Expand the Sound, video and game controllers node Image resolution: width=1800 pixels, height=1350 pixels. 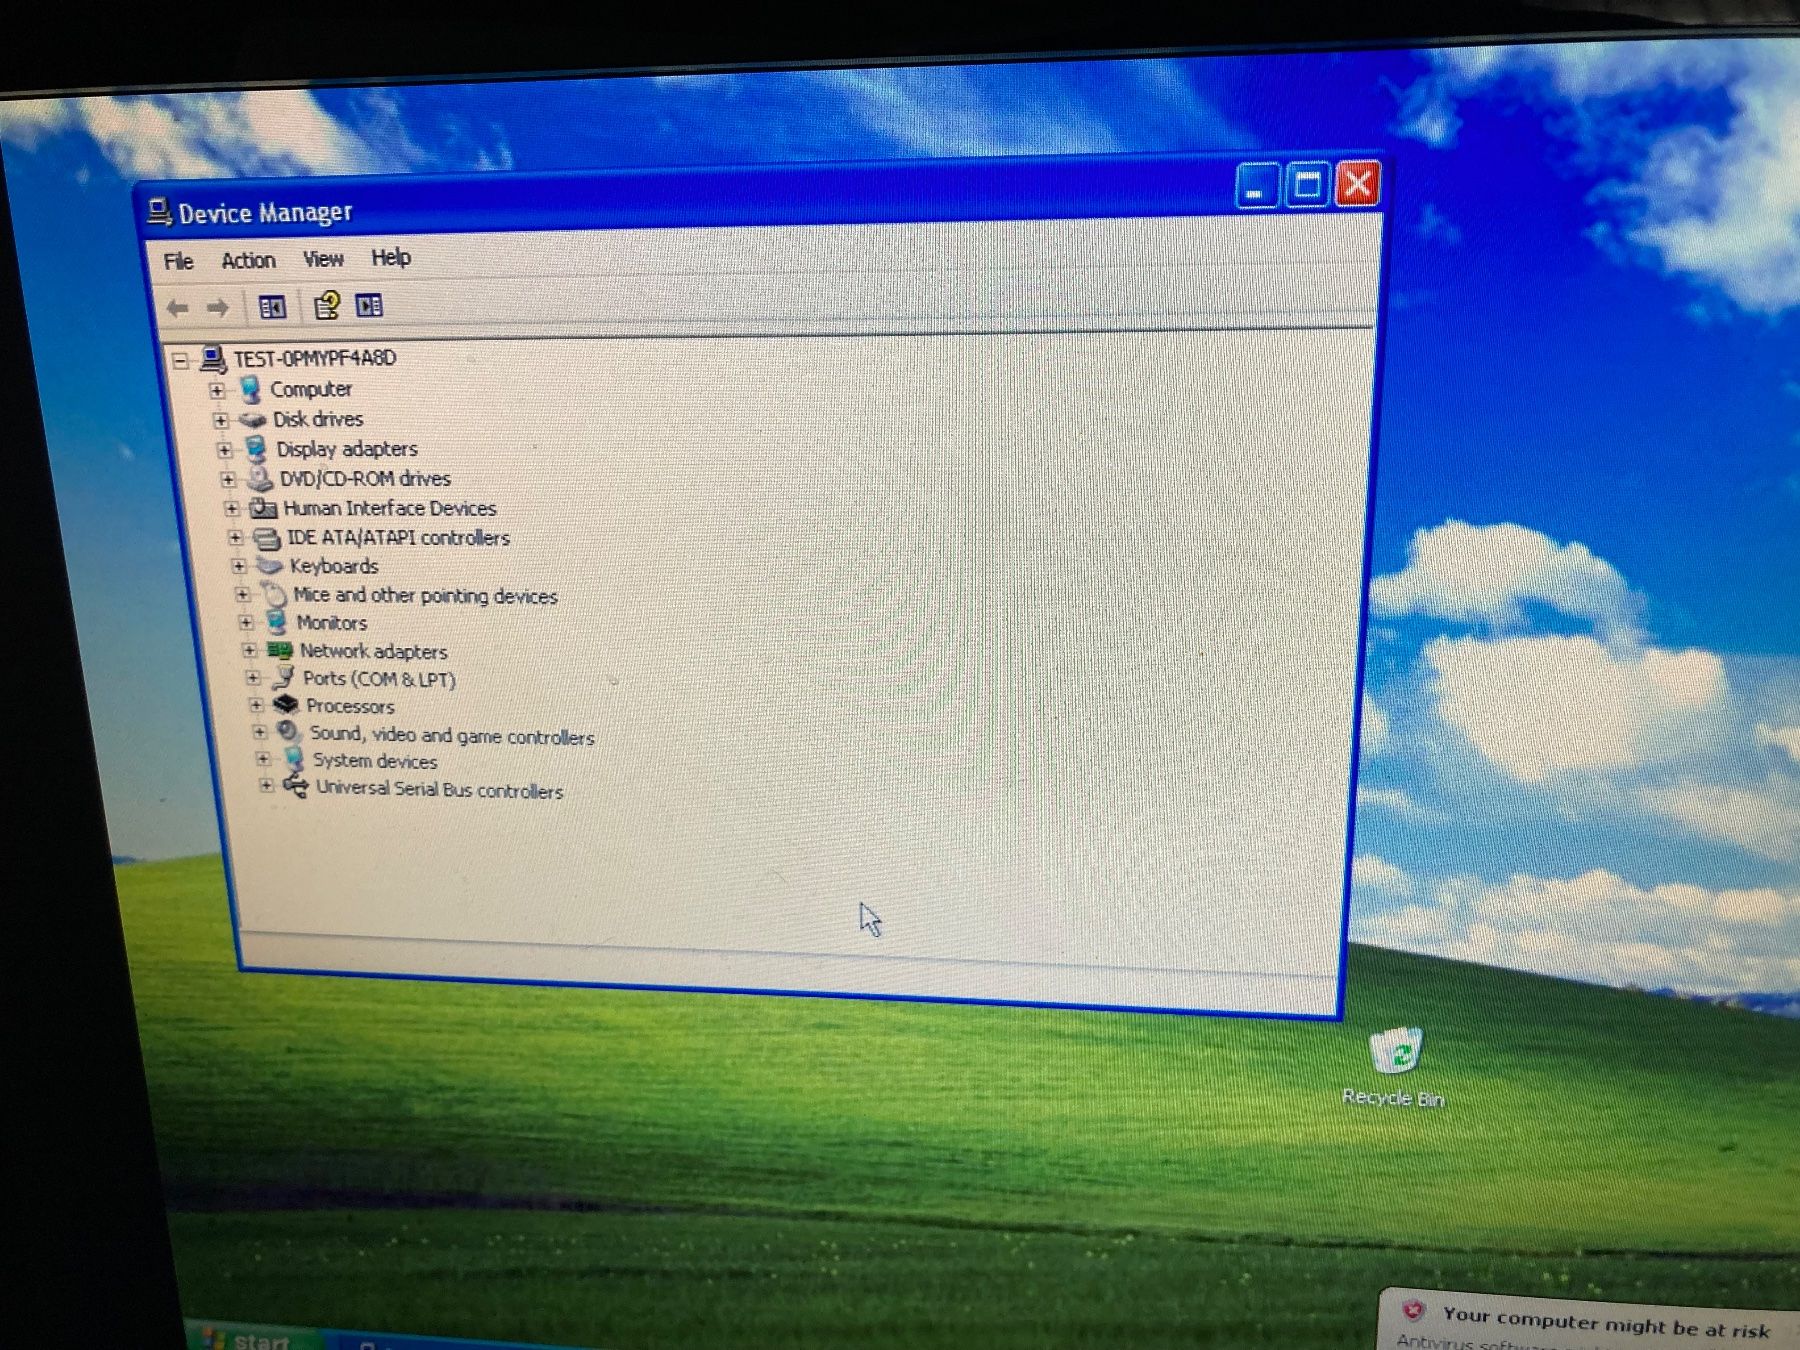(x=259, y=732)
